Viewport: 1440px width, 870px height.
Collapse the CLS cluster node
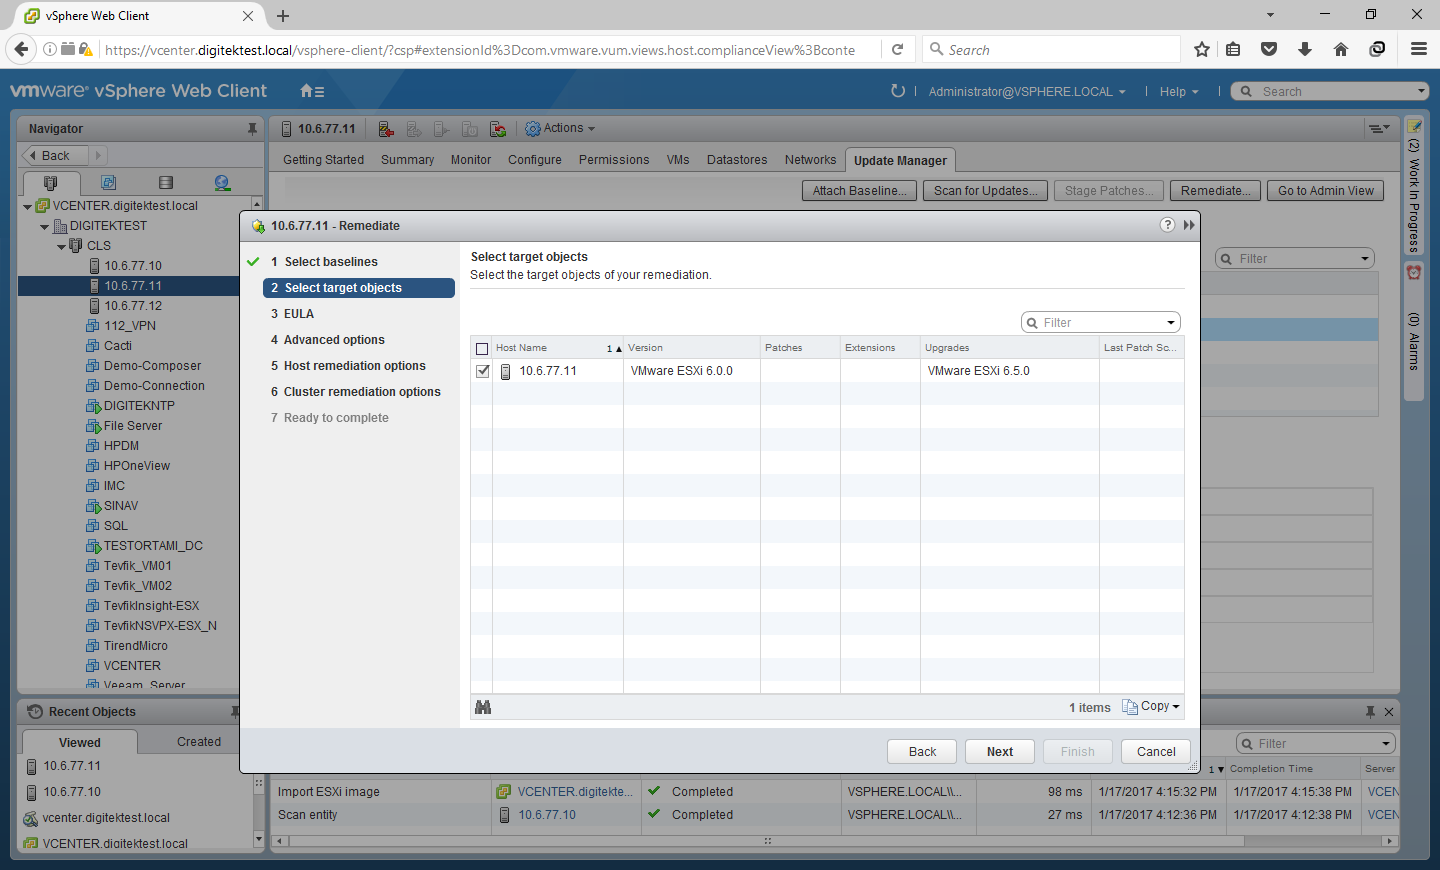(61, 247)
